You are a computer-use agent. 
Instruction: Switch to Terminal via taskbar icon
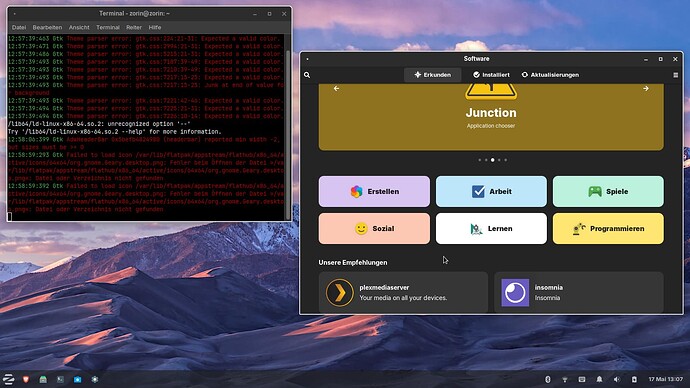pos(60,379)
